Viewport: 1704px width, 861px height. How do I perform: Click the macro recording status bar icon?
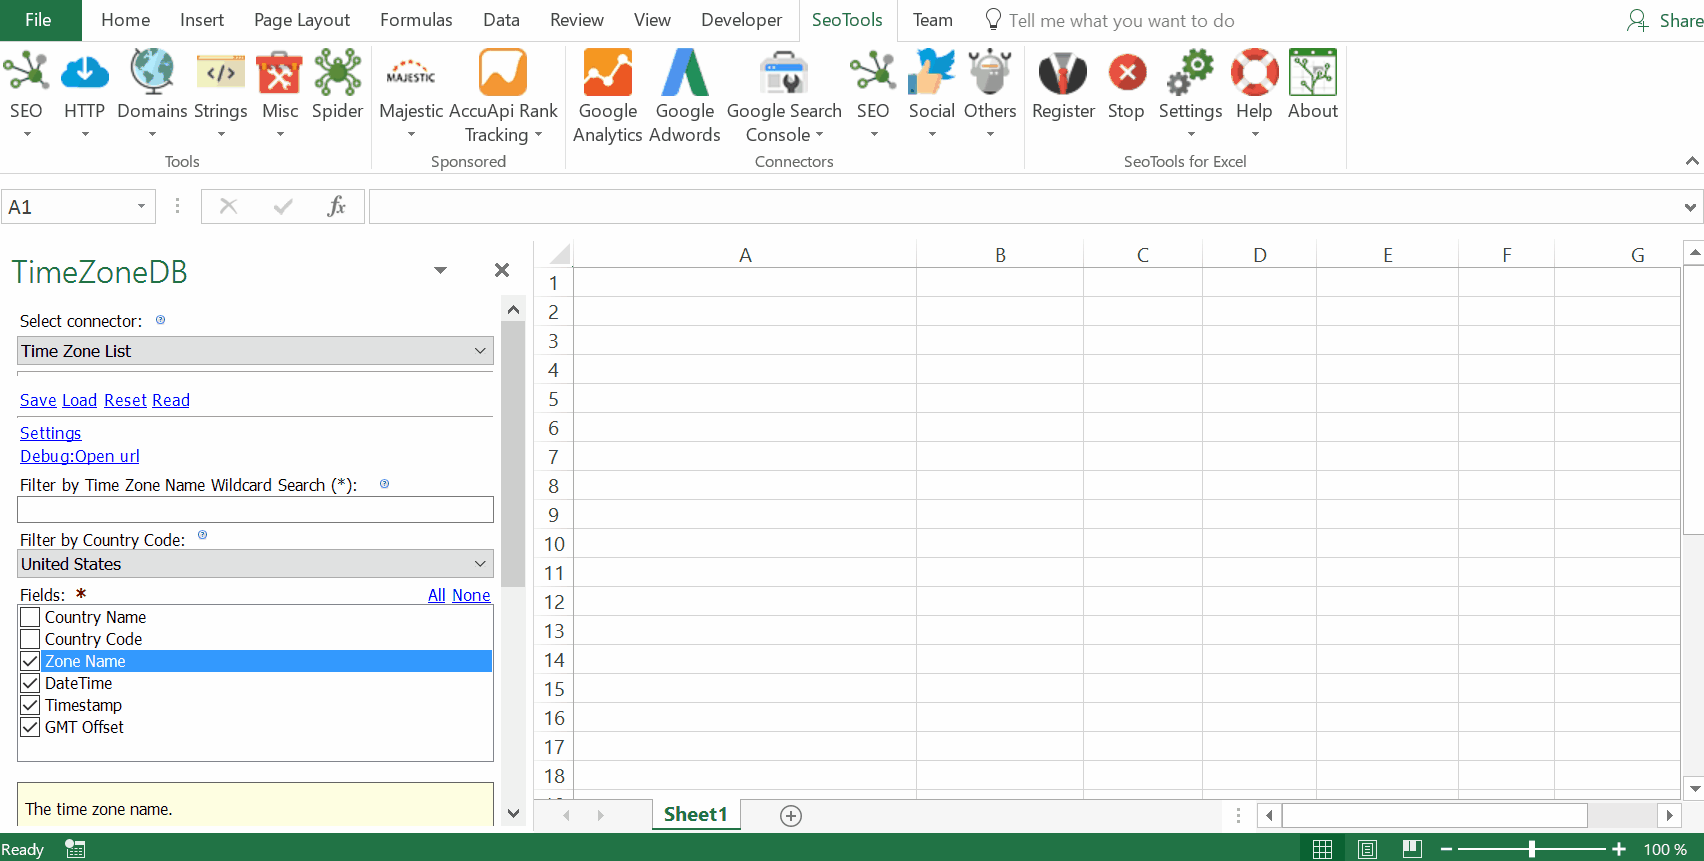[x=75, y=849]
